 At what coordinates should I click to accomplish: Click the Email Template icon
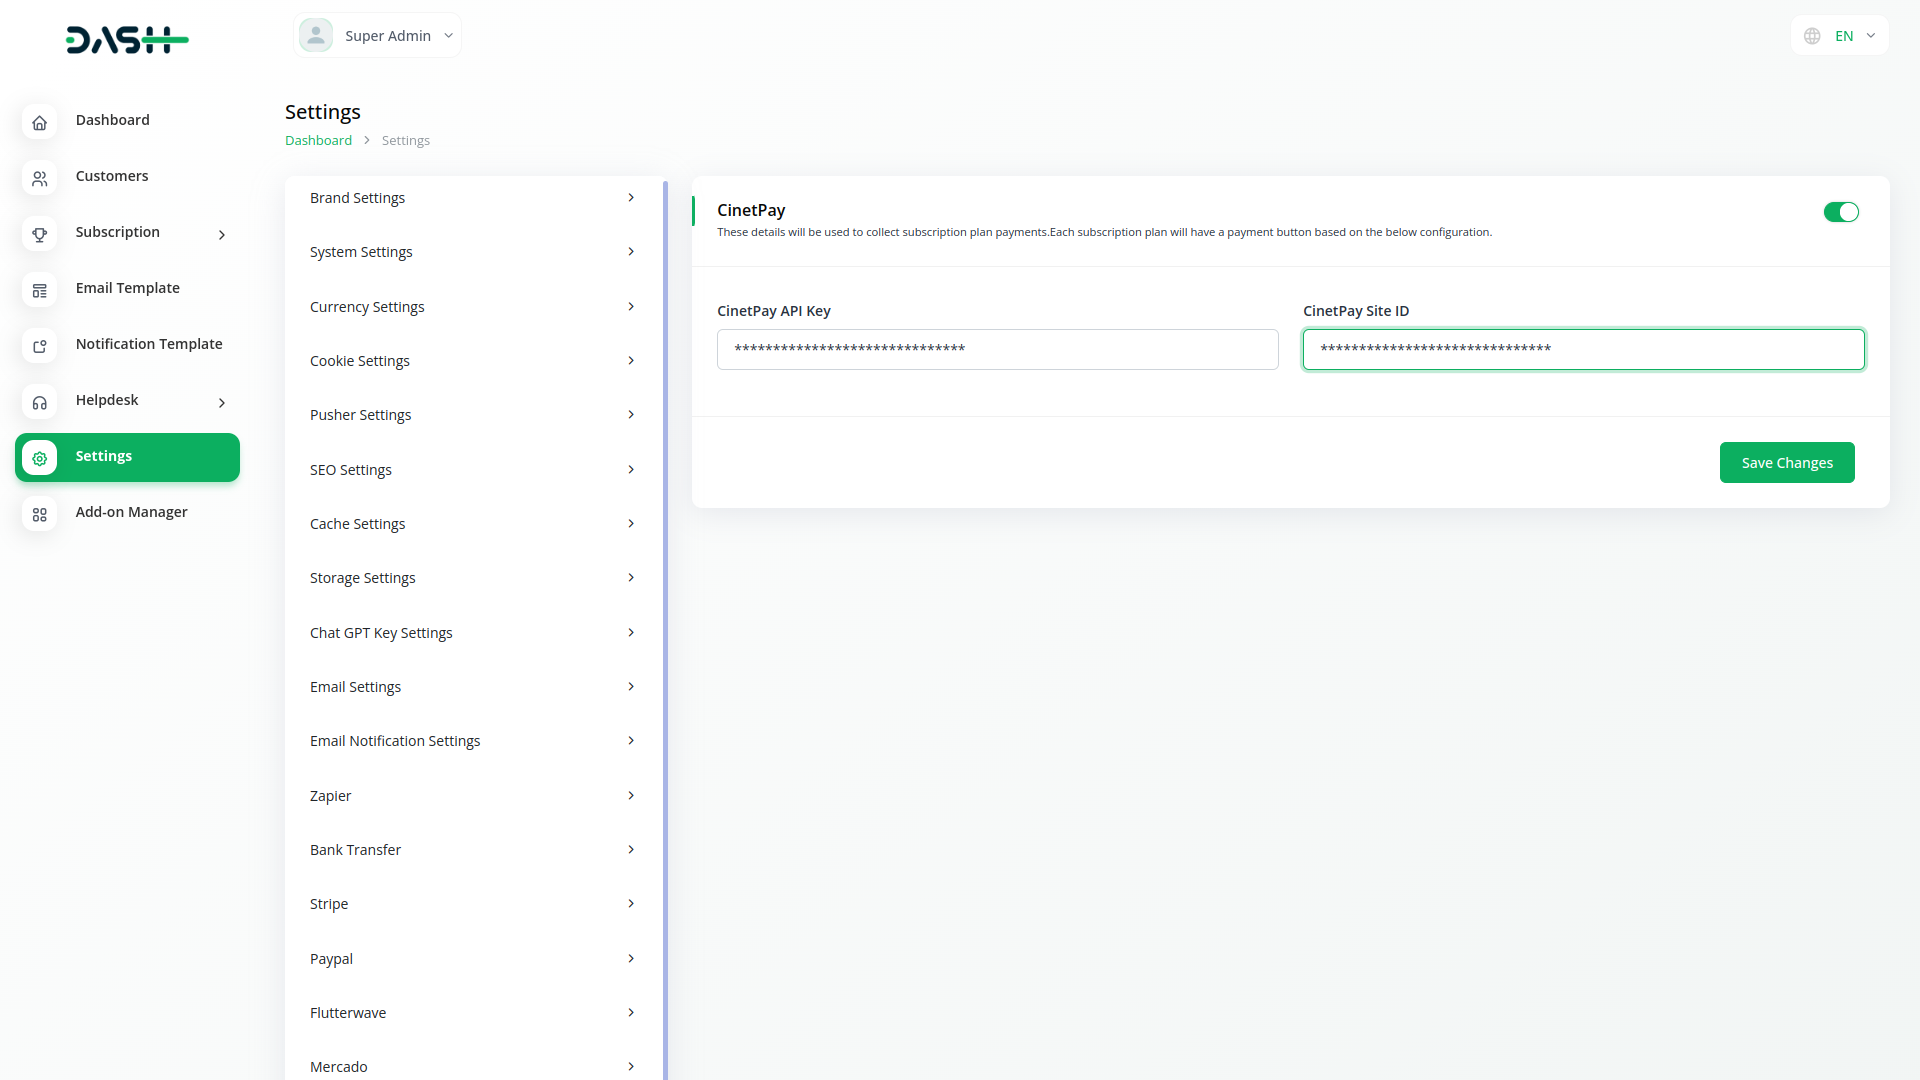tap(39, 290)
